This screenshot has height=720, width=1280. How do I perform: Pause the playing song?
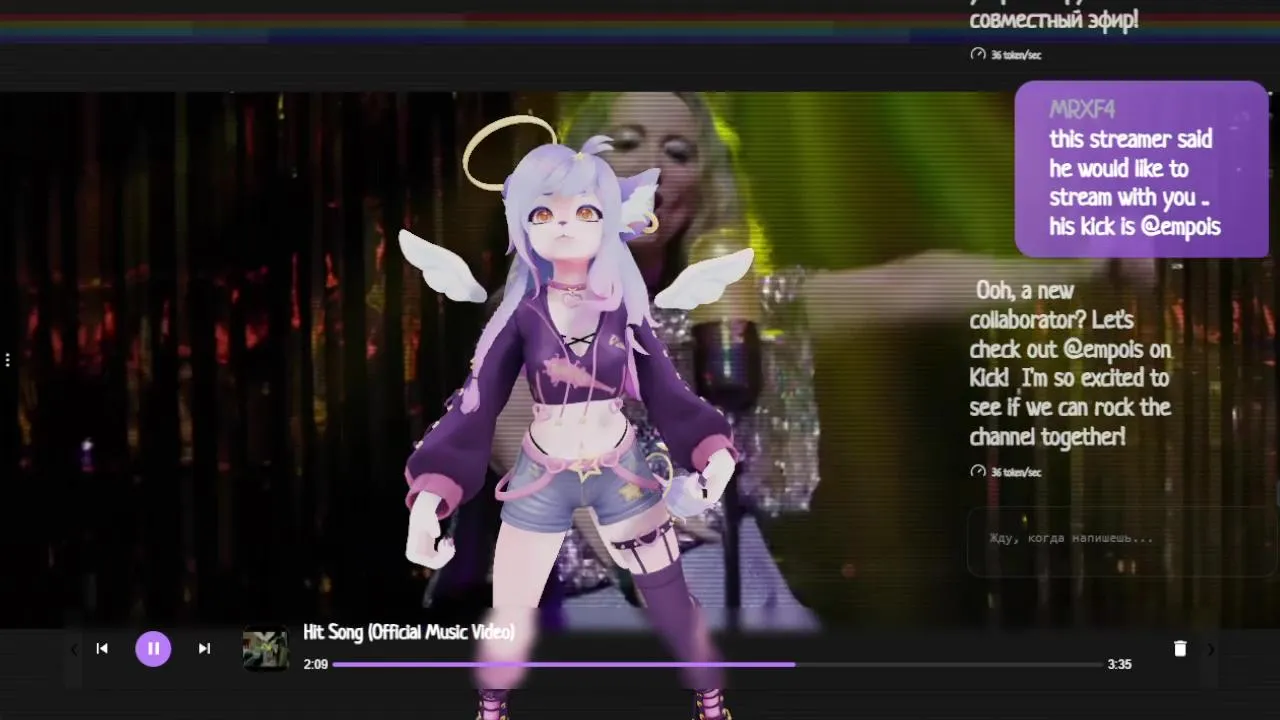click(153, 649)
